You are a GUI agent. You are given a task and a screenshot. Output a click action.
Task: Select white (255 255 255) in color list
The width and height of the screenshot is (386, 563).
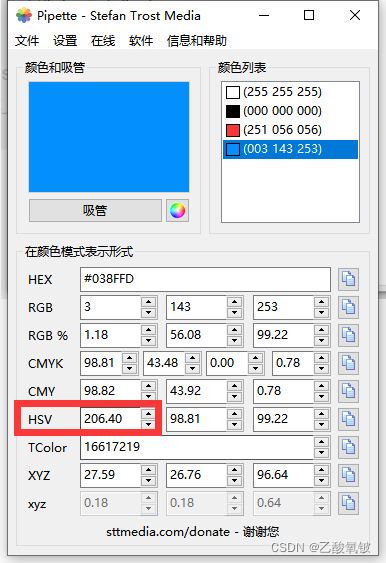point(290,92)
